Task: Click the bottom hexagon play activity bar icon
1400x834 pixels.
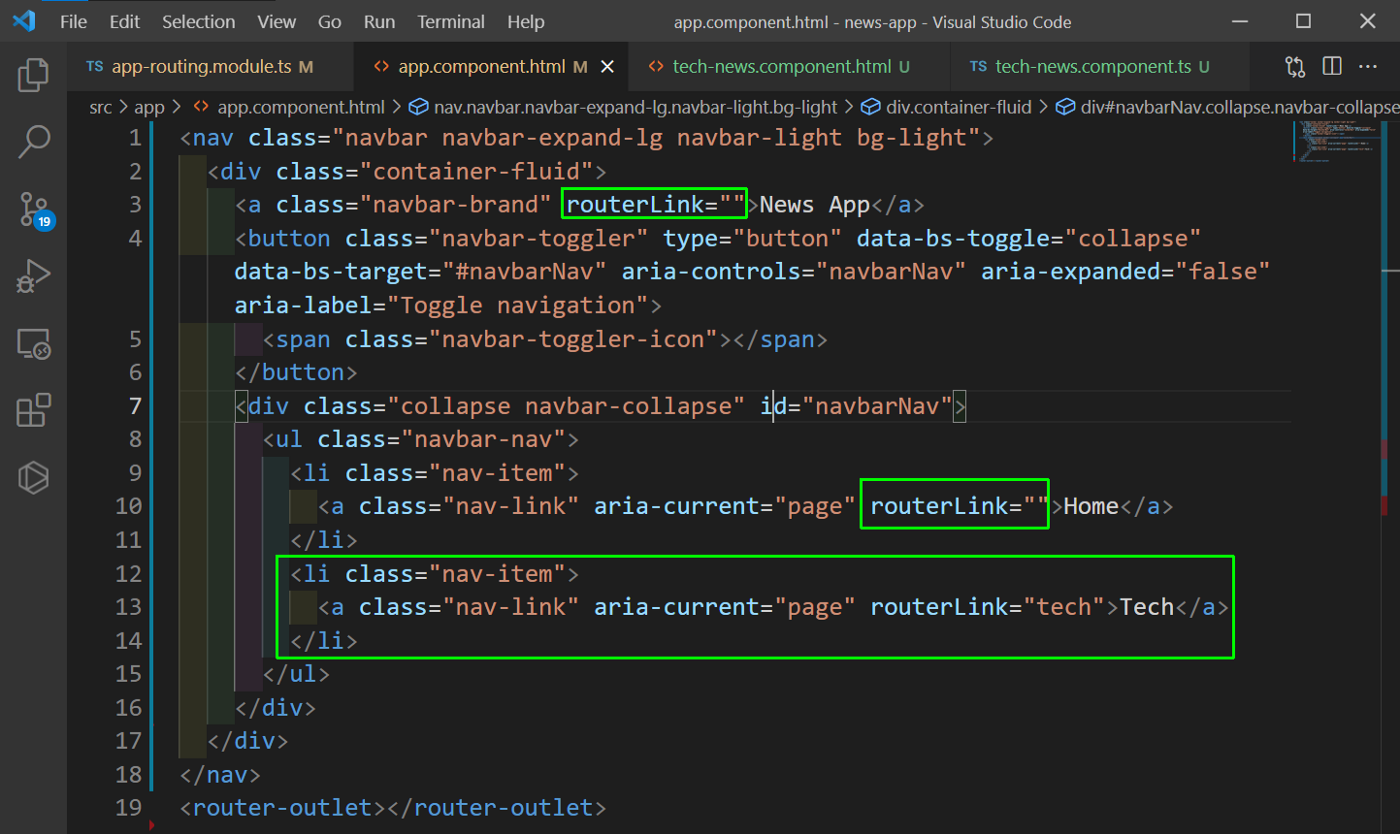Action: point(33,477)
